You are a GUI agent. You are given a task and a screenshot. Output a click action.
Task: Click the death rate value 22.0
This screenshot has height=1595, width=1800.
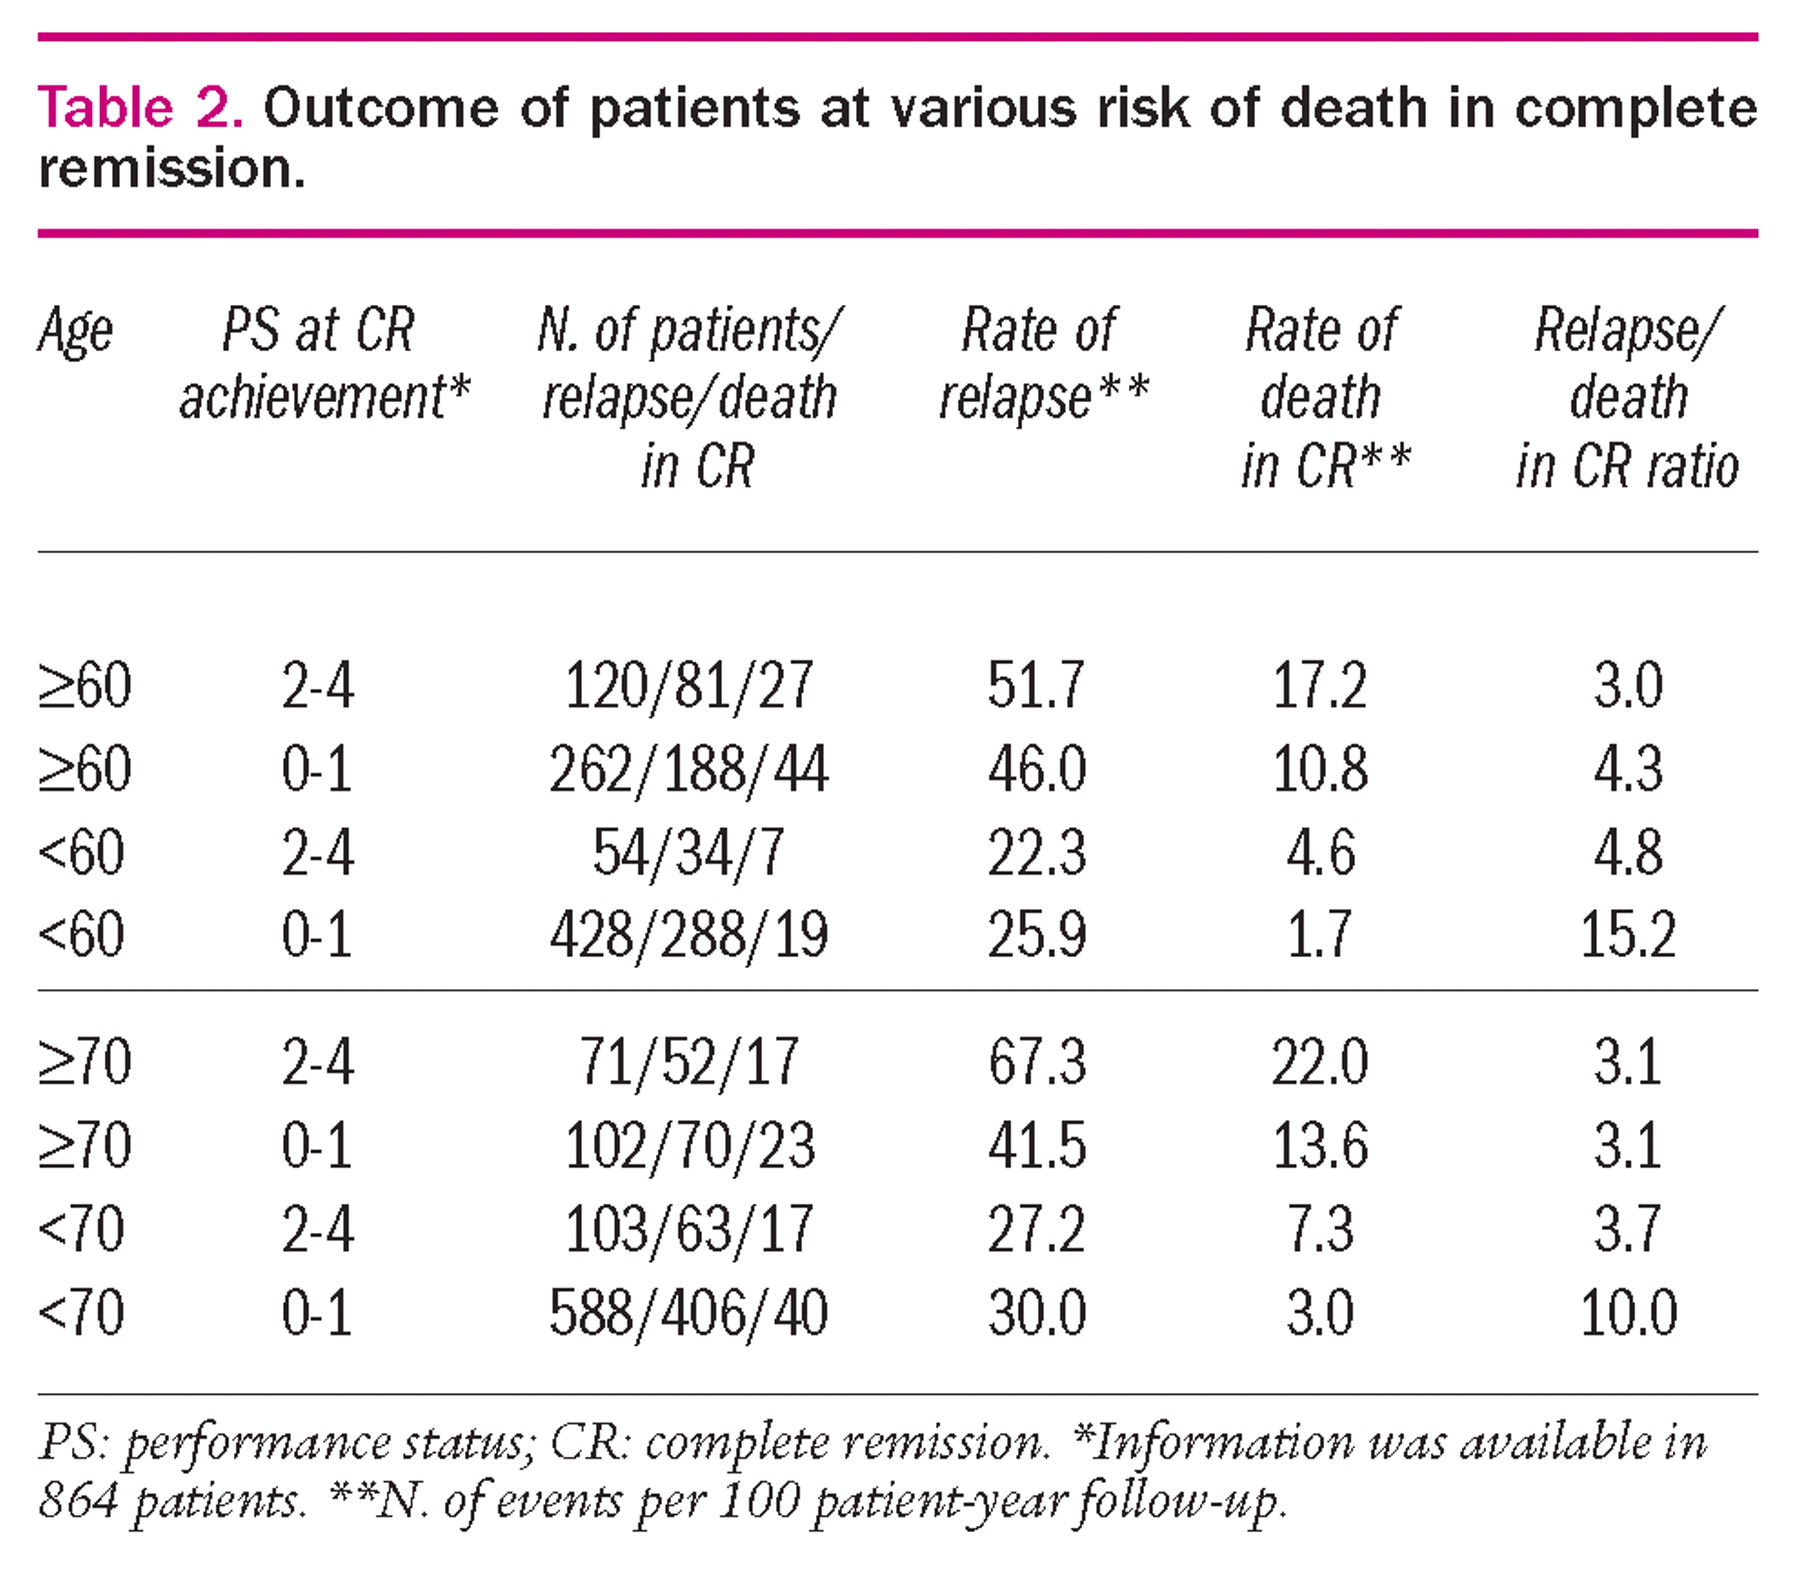click(x=1320, y=1061)
